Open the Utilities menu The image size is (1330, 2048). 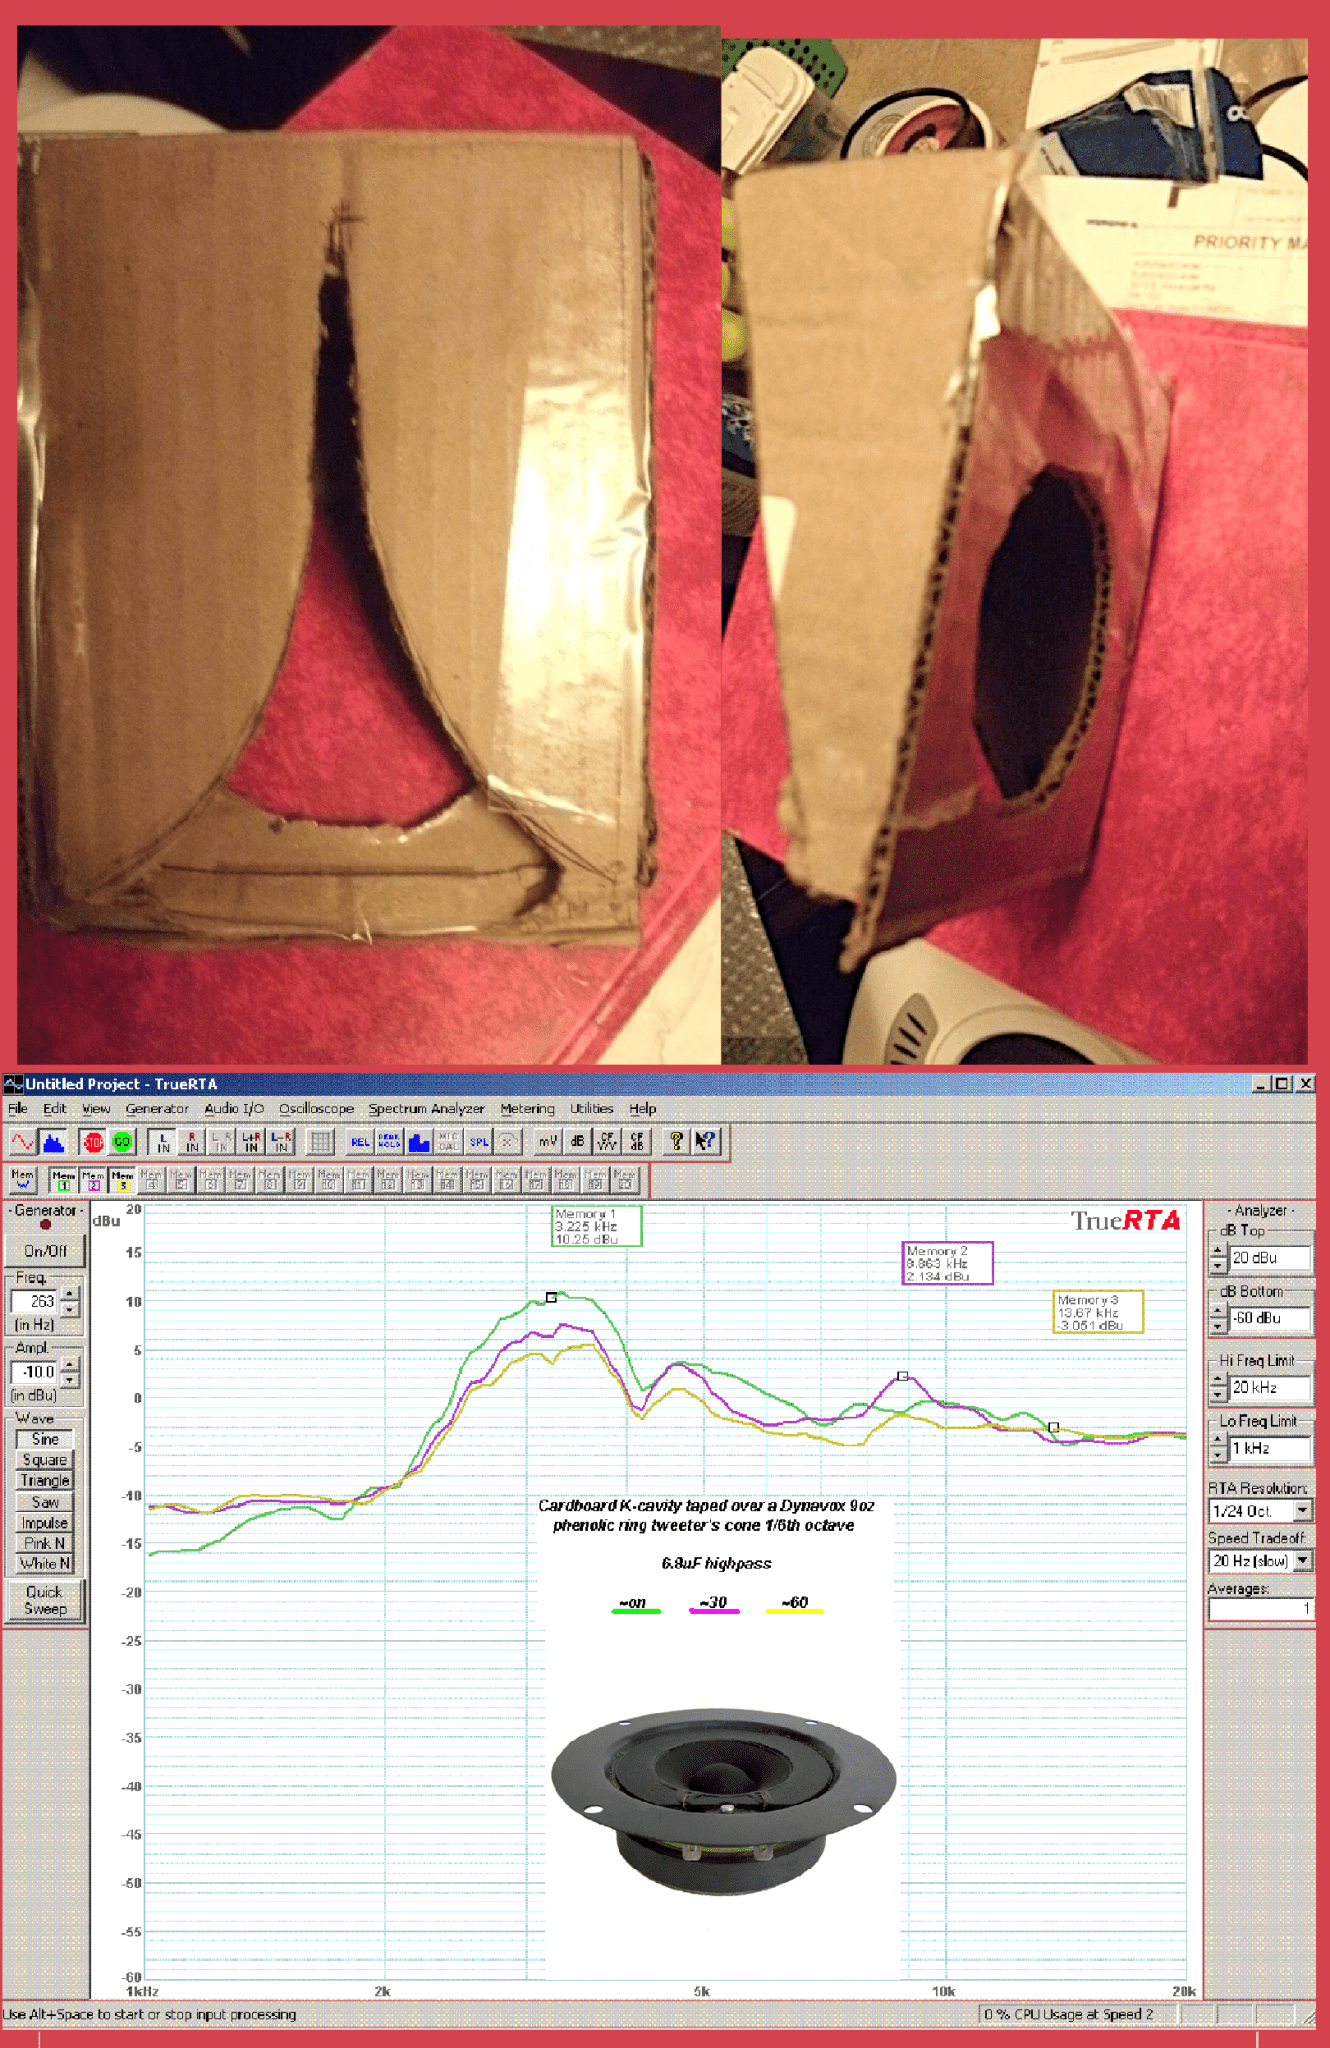point(591,1108)
